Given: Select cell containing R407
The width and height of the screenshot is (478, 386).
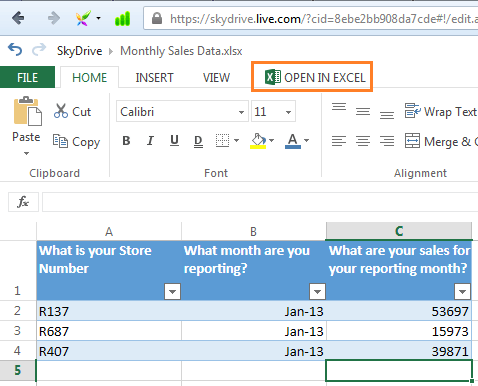Looking at the screenshot, I should [x=109, y=351].
